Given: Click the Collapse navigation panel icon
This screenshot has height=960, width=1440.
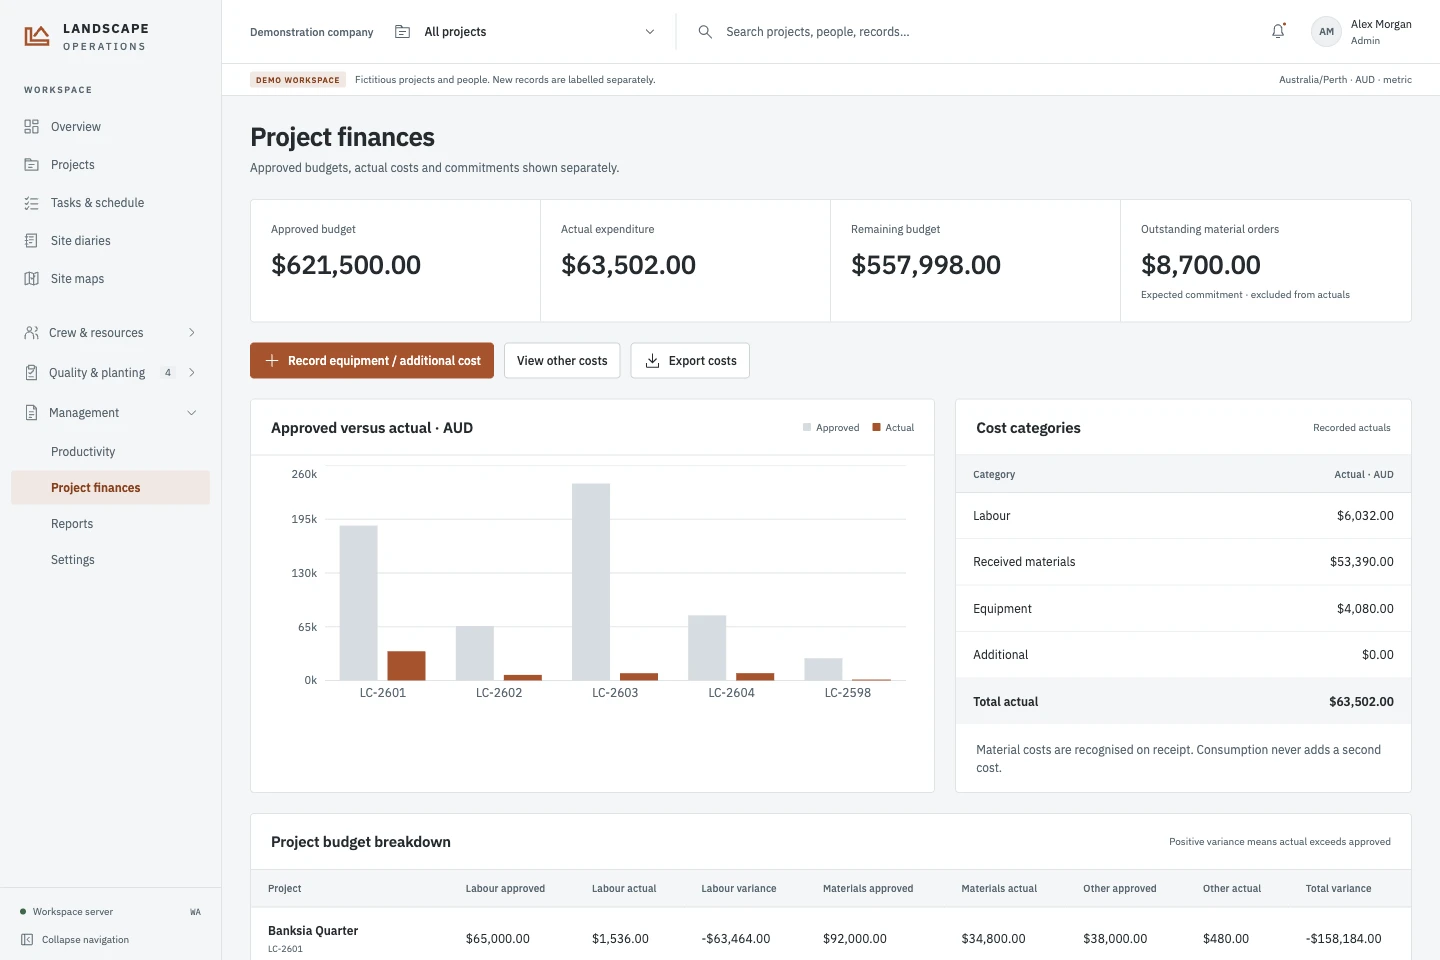Looking at the screenshot, I should [27, 940].
